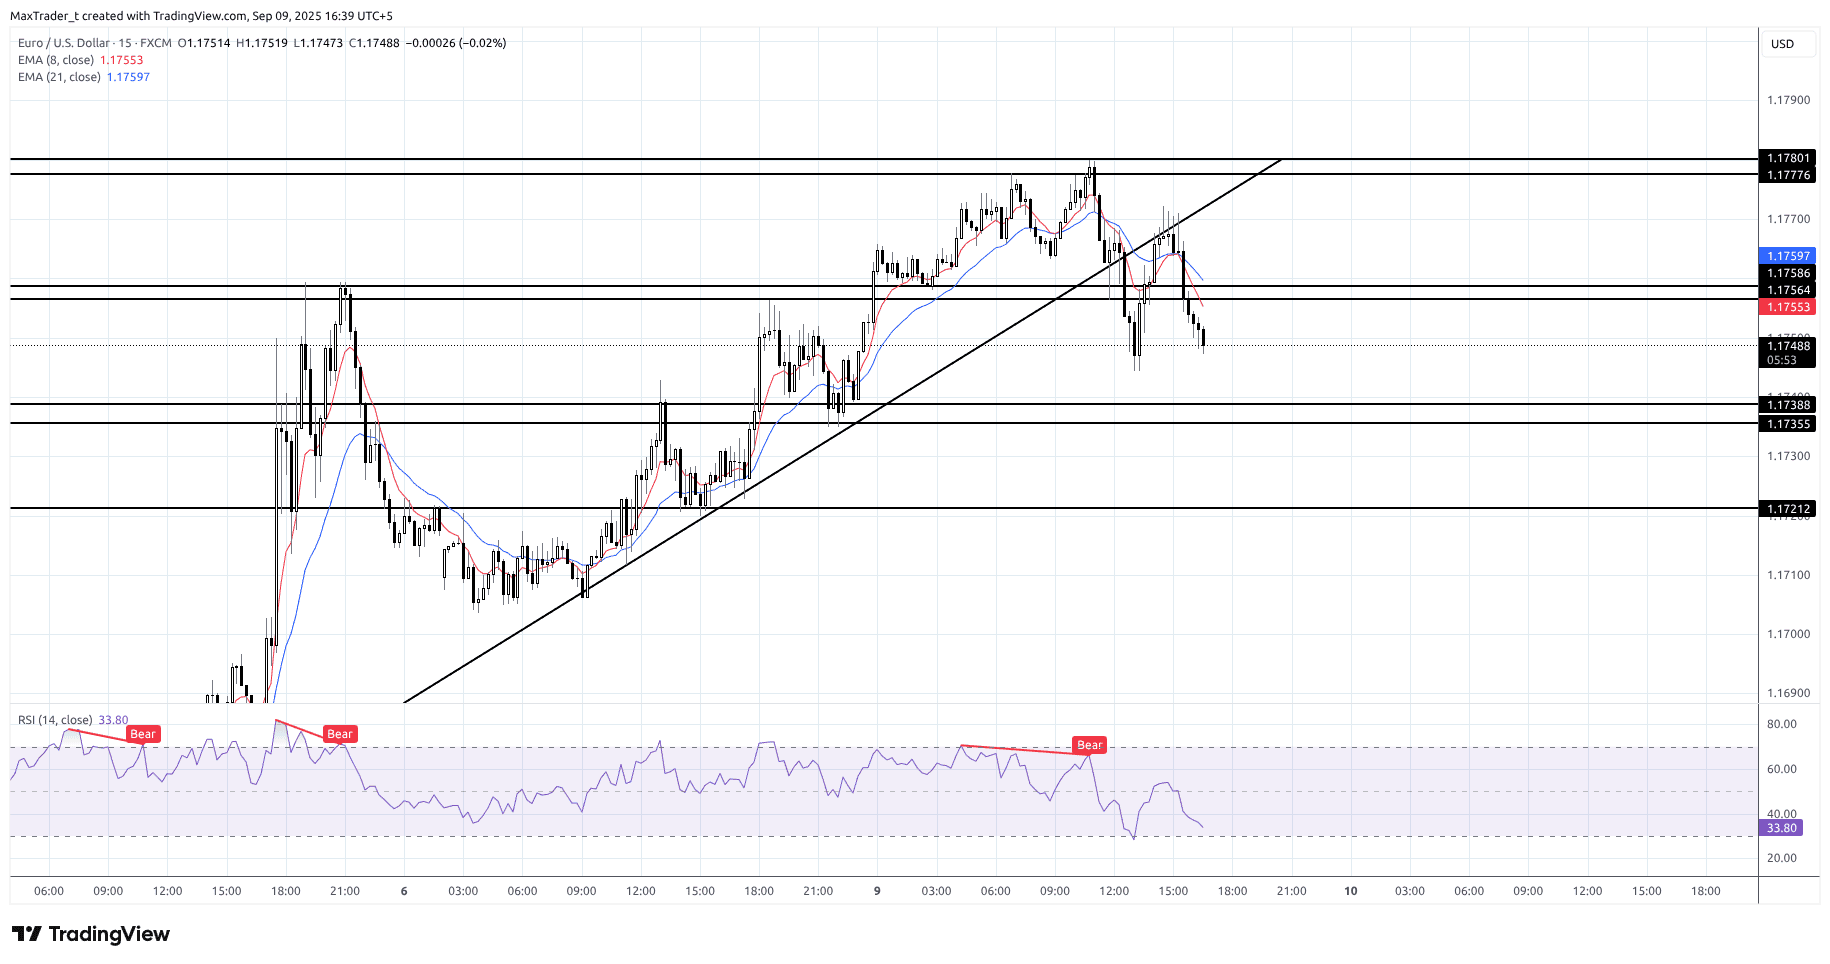The width and height of the screenshot is (1830, 964).
Task: Click the 1.17212 horizontal line label
Action: pyautogui.click(x=1787, y=509)
